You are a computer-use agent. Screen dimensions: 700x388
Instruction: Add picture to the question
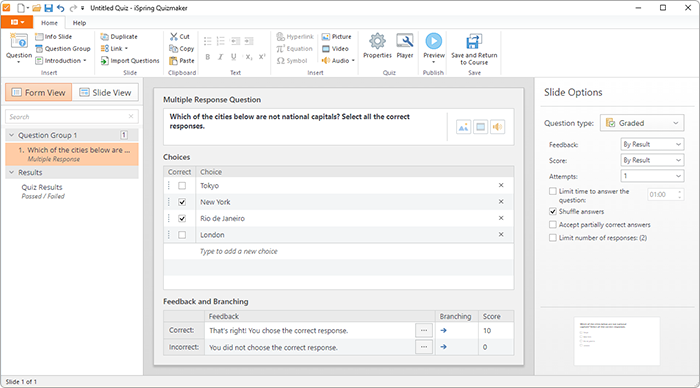[463, 127]
